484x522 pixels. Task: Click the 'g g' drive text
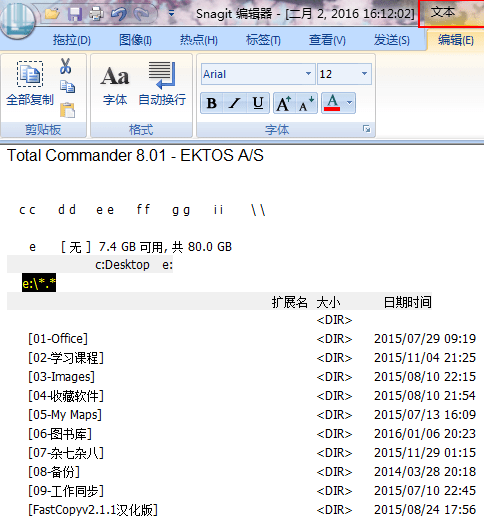[181, 211]
